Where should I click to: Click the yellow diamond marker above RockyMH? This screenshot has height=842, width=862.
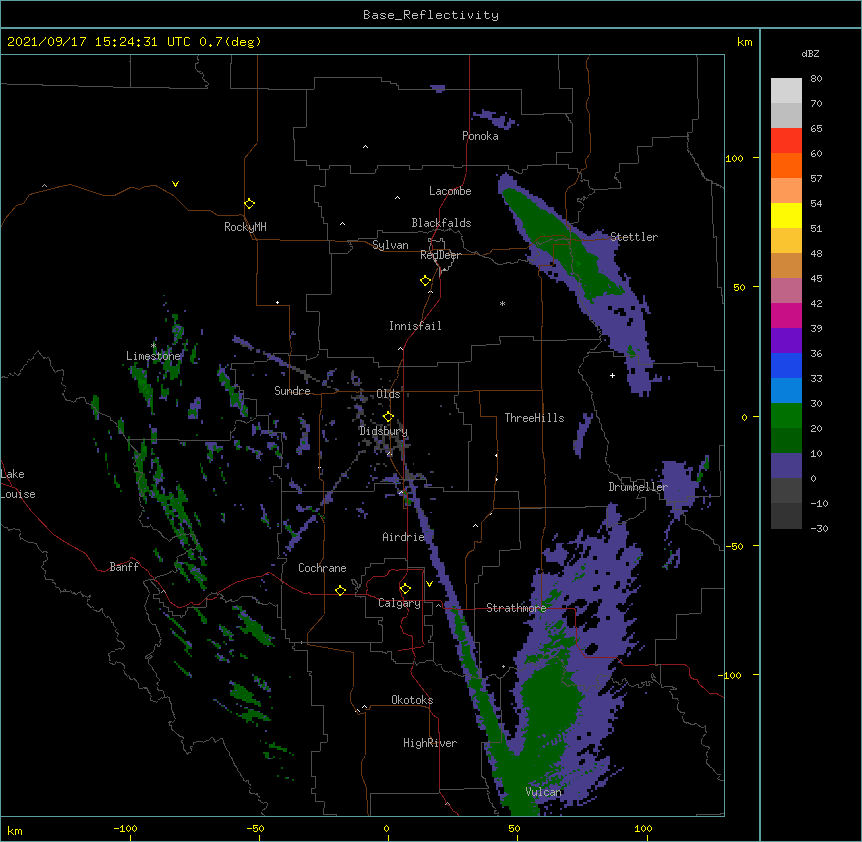250,204
